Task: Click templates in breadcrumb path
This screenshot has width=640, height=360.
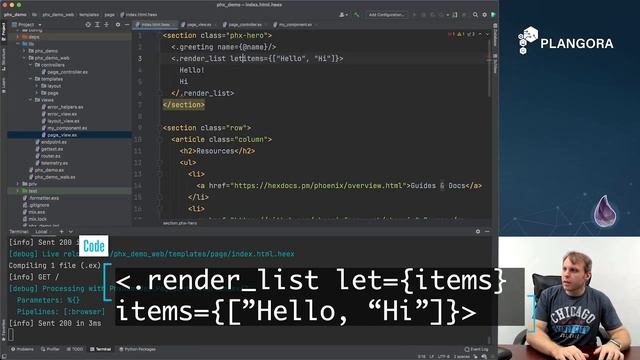Action: click(x=89, y=15)
